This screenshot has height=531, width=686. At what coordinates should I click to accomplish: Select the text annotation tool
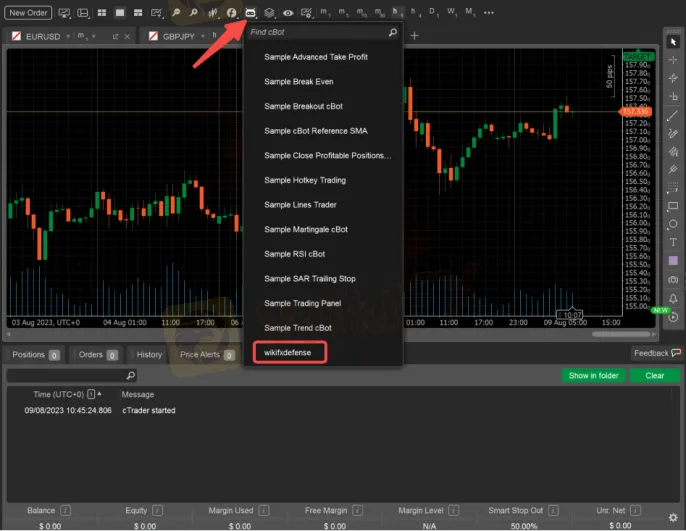673,243
